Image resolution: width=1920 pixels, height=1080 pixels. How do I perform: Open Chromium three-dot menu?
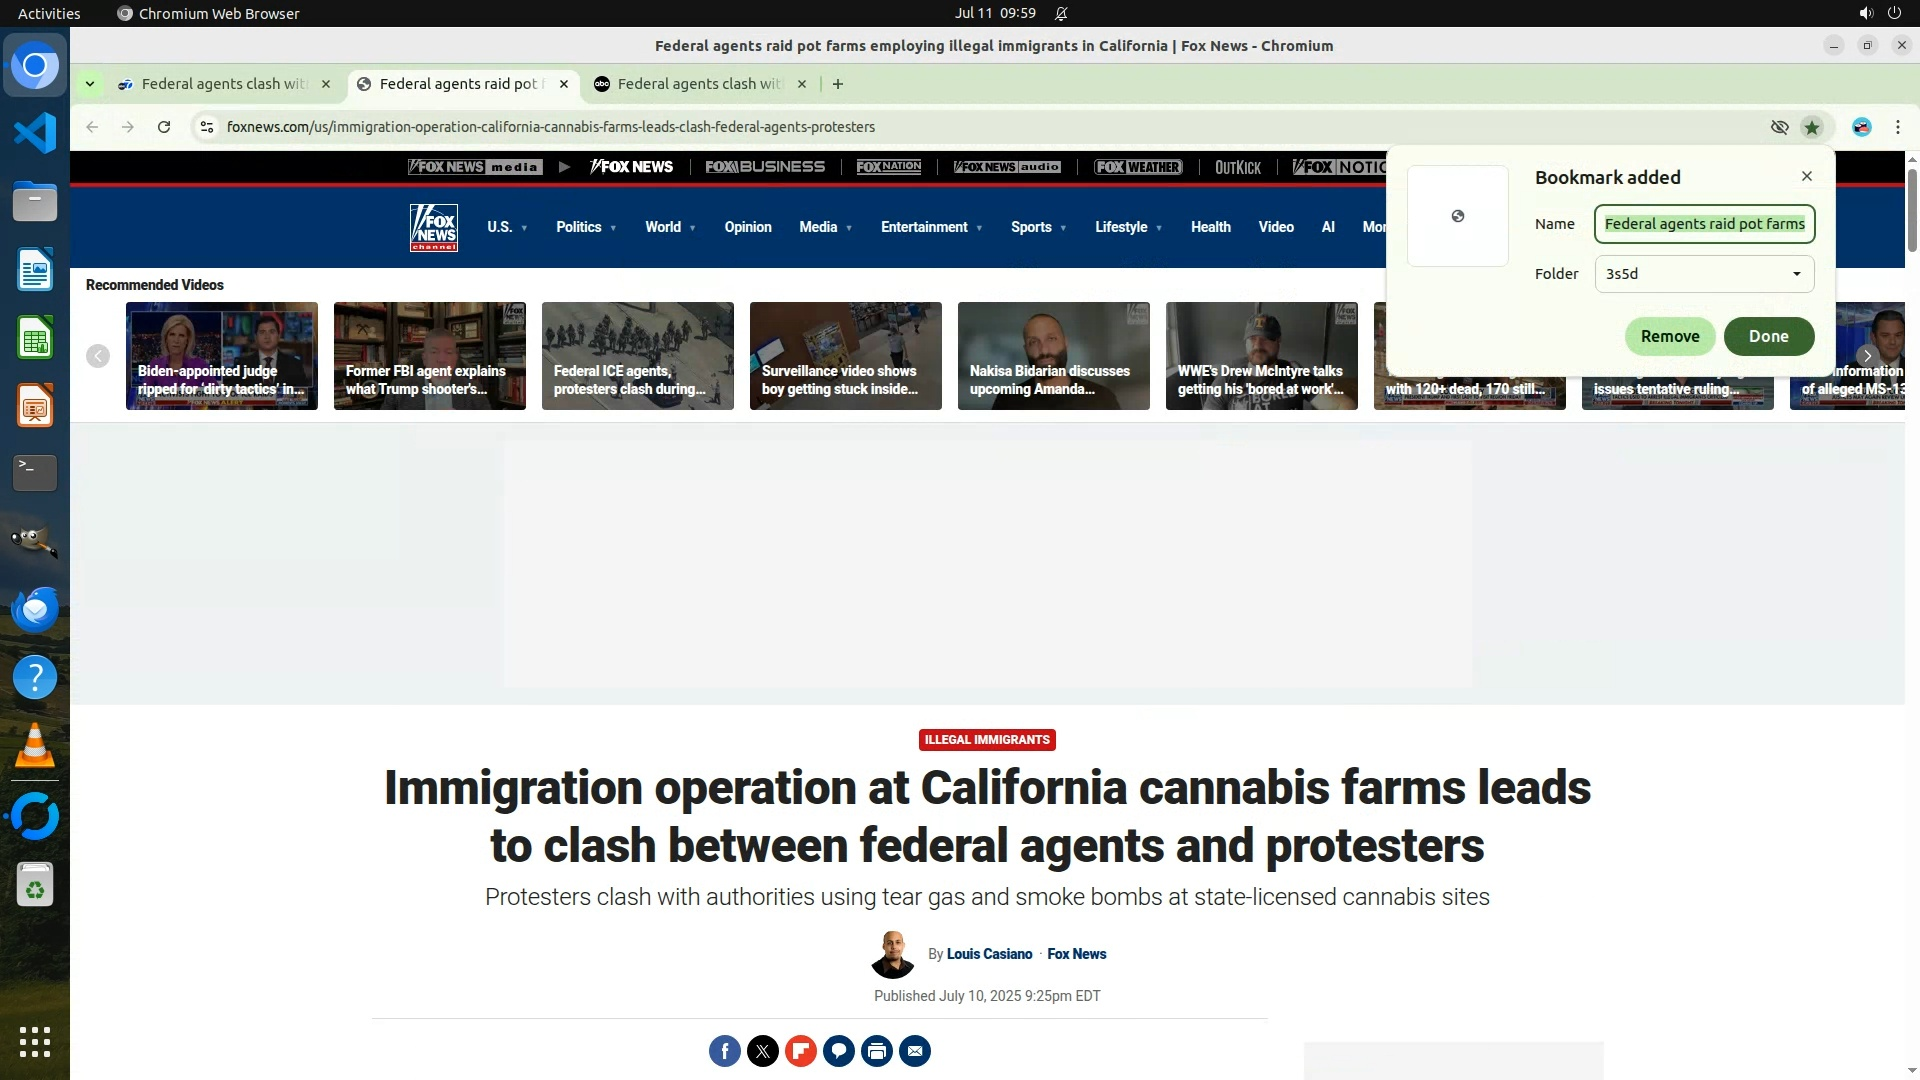pyautogui.click(x=1898, y=127)
